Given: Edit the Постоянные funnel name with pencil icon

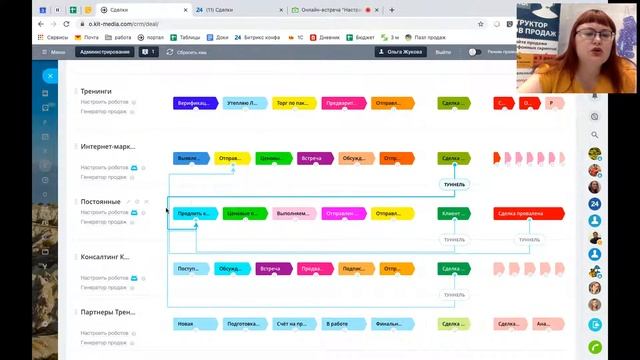Looking at the screenshot, I should pos(128,202).
